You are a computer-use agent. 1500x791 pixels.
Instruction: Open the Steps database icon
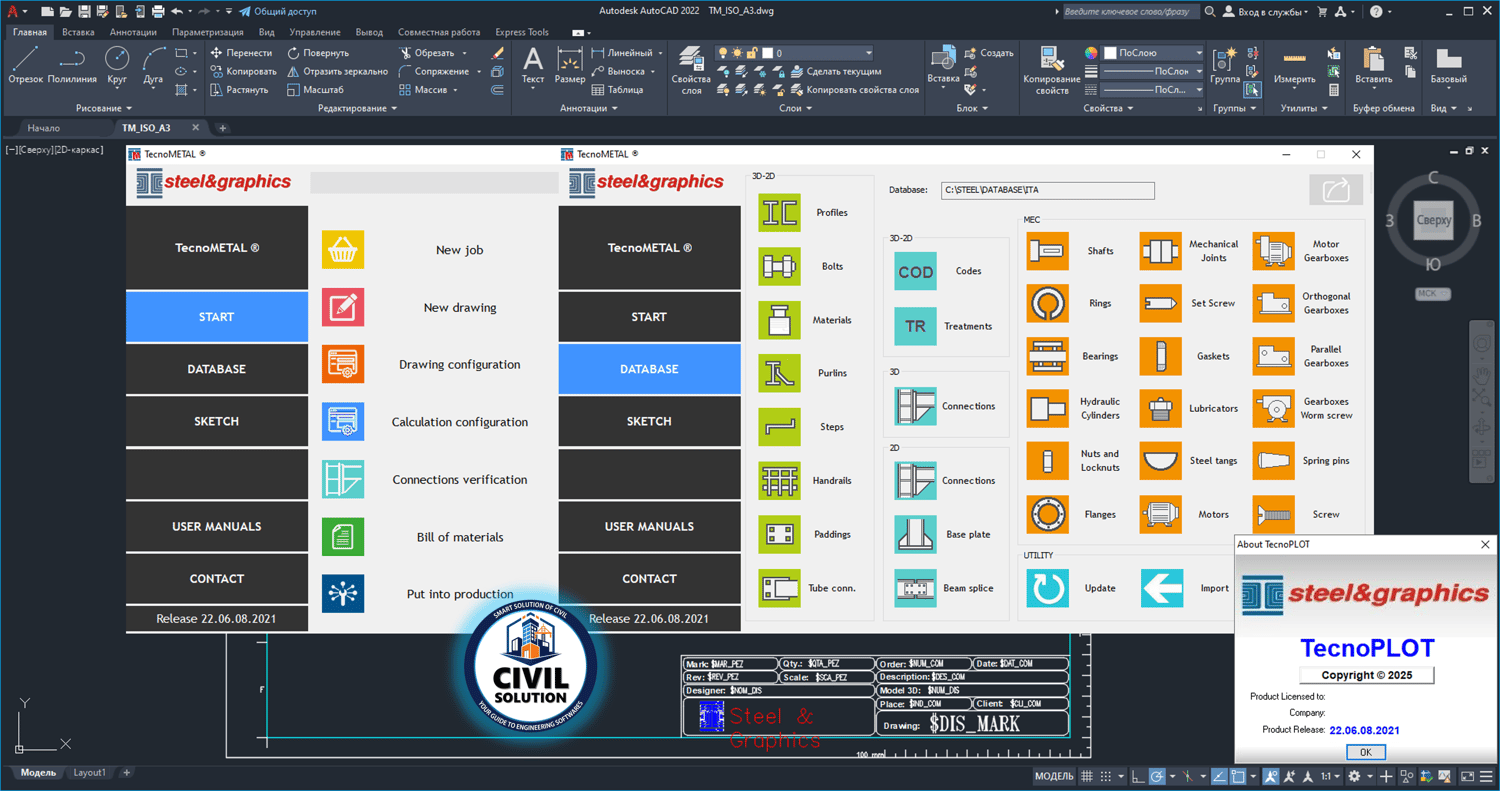coord(779,427)
